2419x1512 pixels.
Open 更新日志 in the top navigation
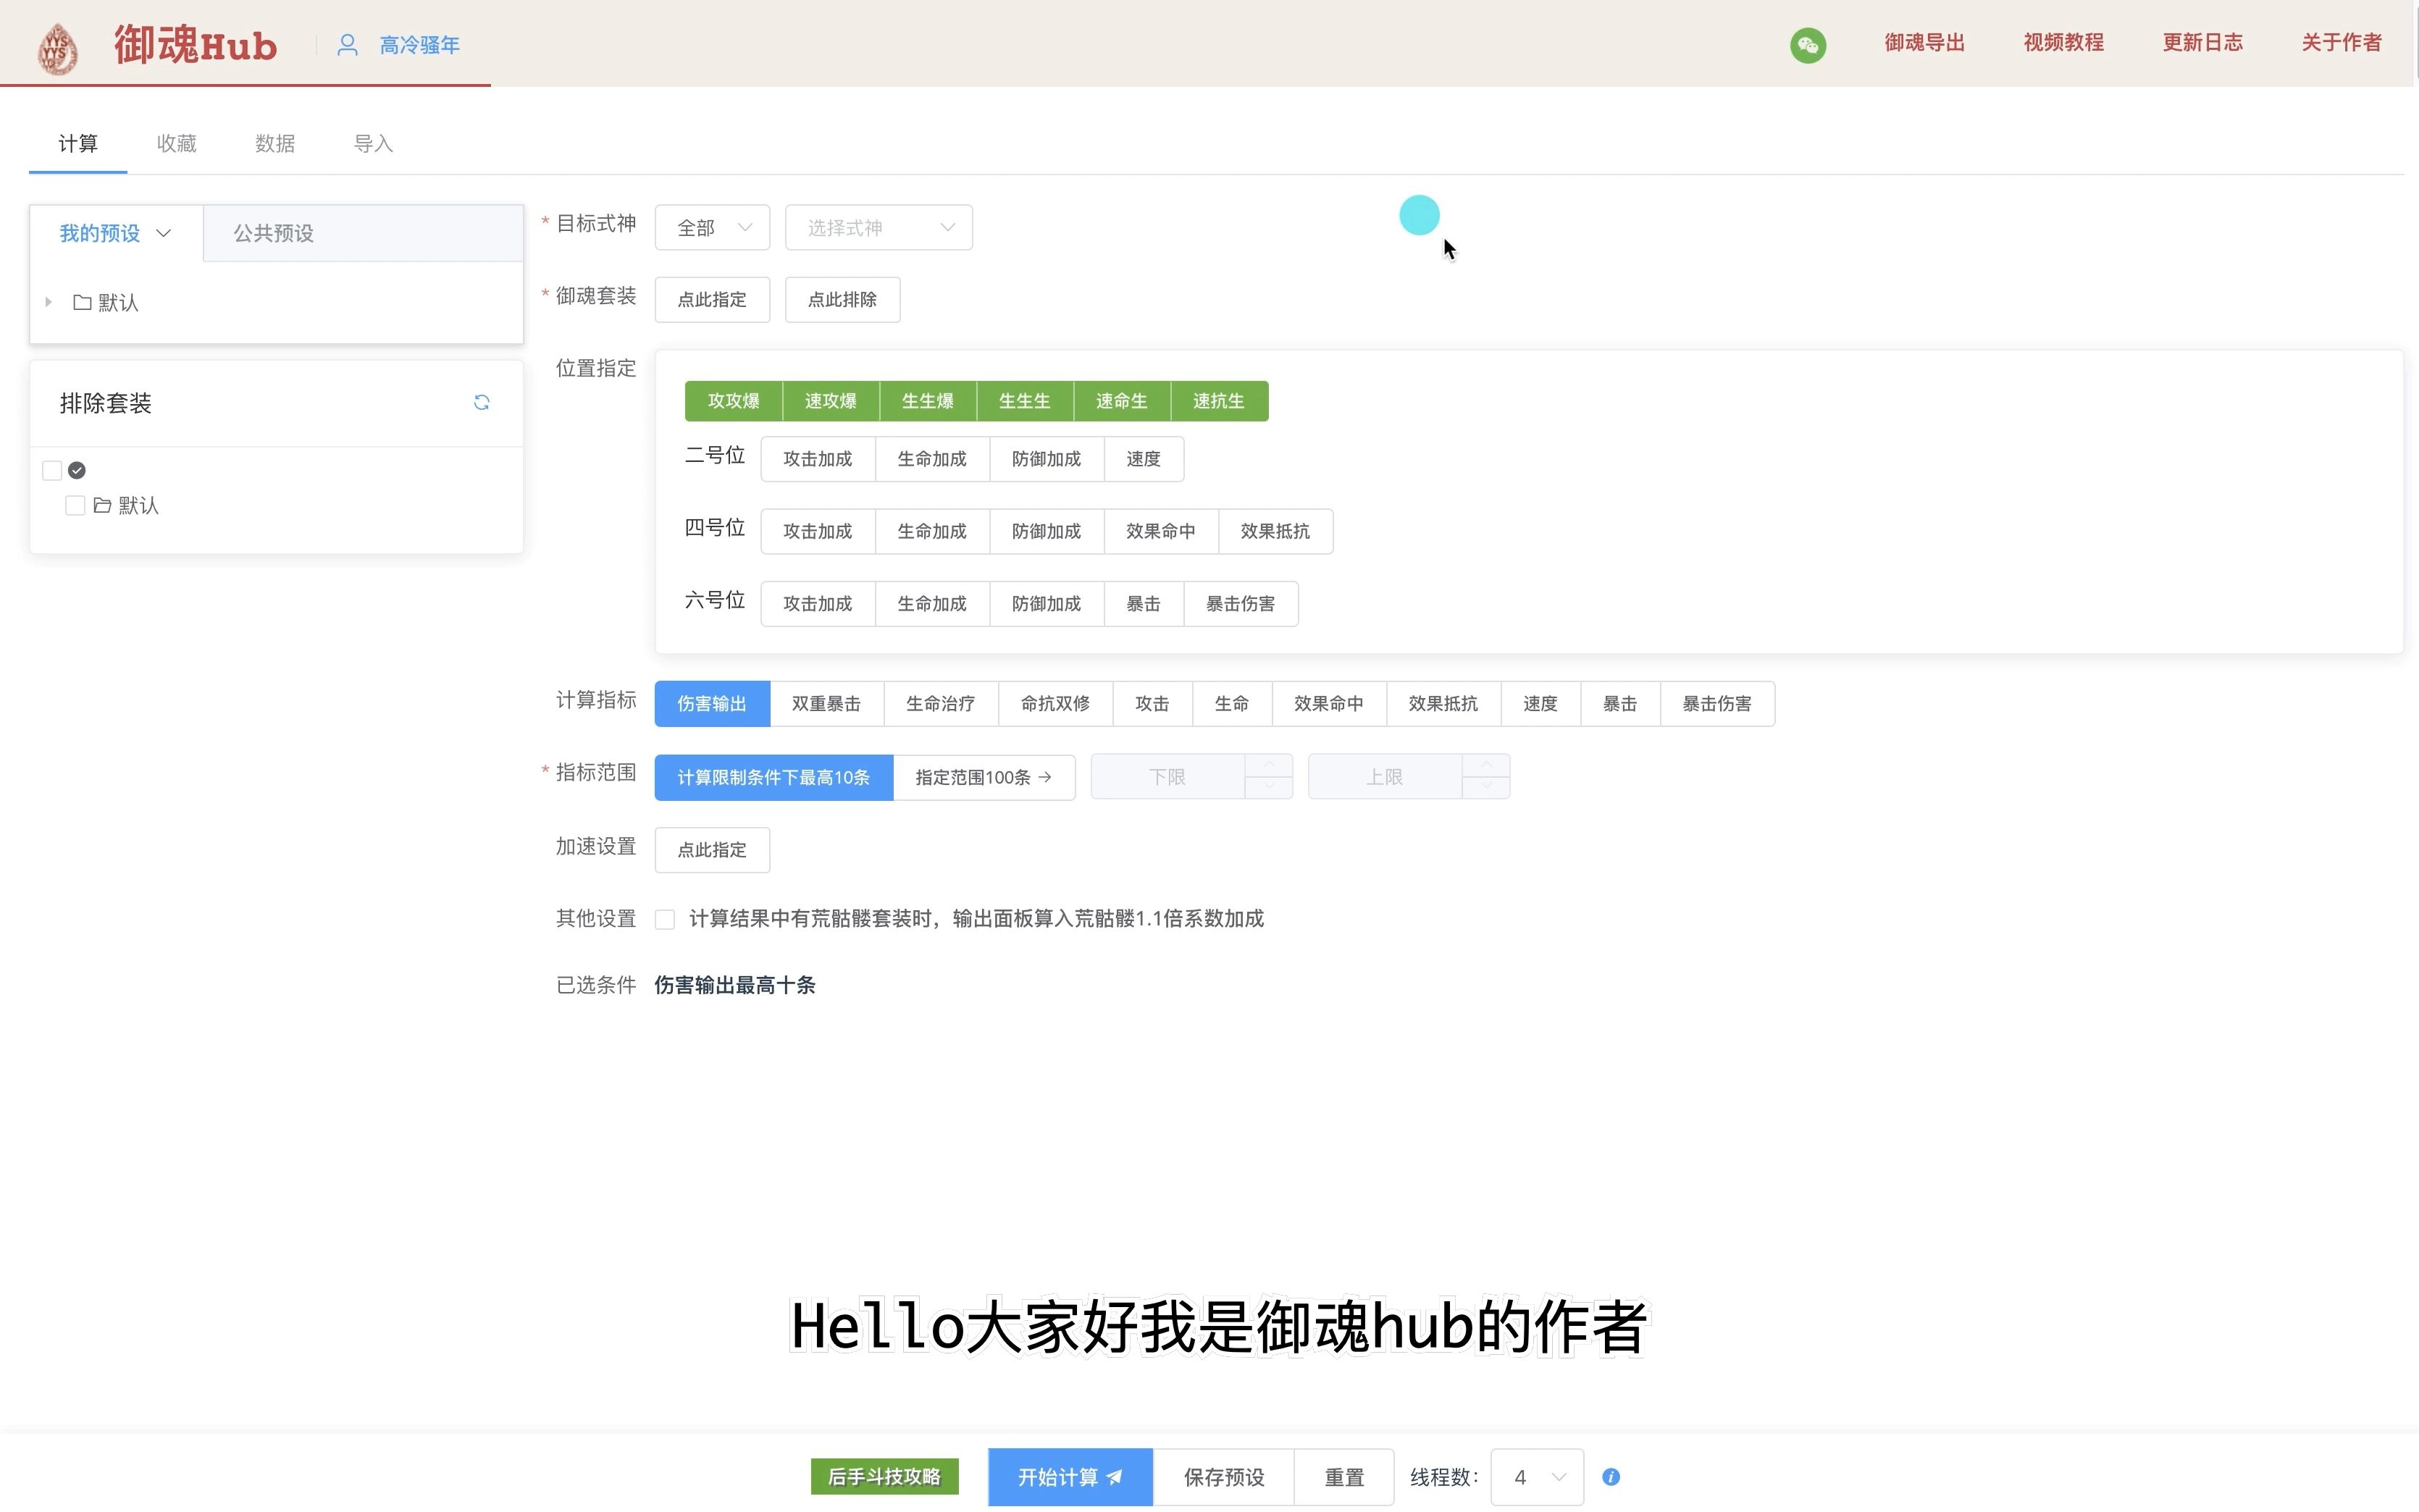[x=2202, y=43]
